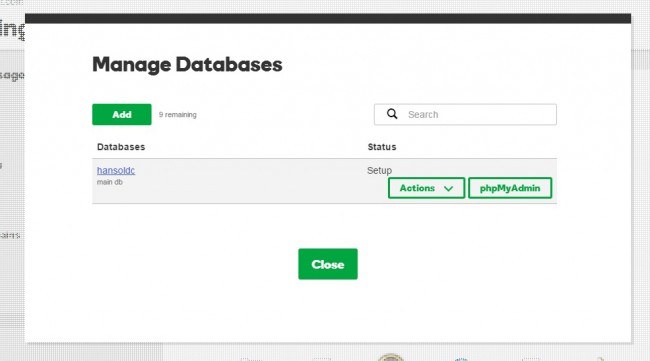Viewport: 650px width, 361px height.
Task: Click the Databases column header
Action: [121, 147]
